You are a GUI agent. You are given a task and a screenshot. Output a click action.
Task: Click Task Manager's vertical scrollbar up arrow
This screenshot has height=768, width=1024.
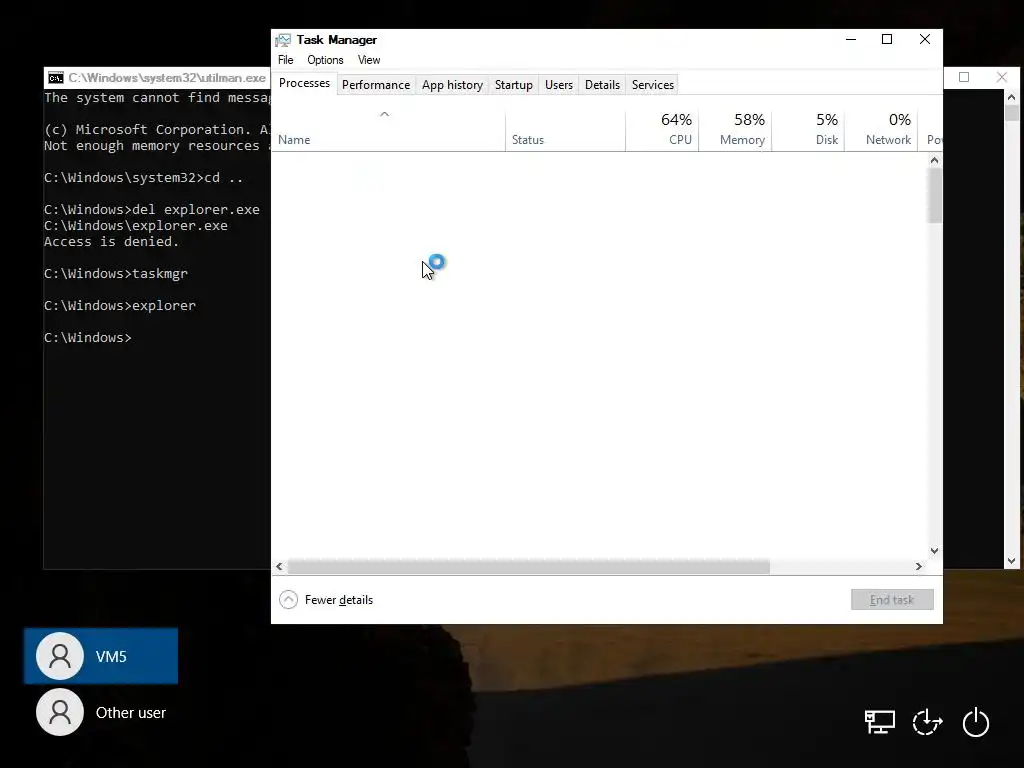click(x=935, y=160)
